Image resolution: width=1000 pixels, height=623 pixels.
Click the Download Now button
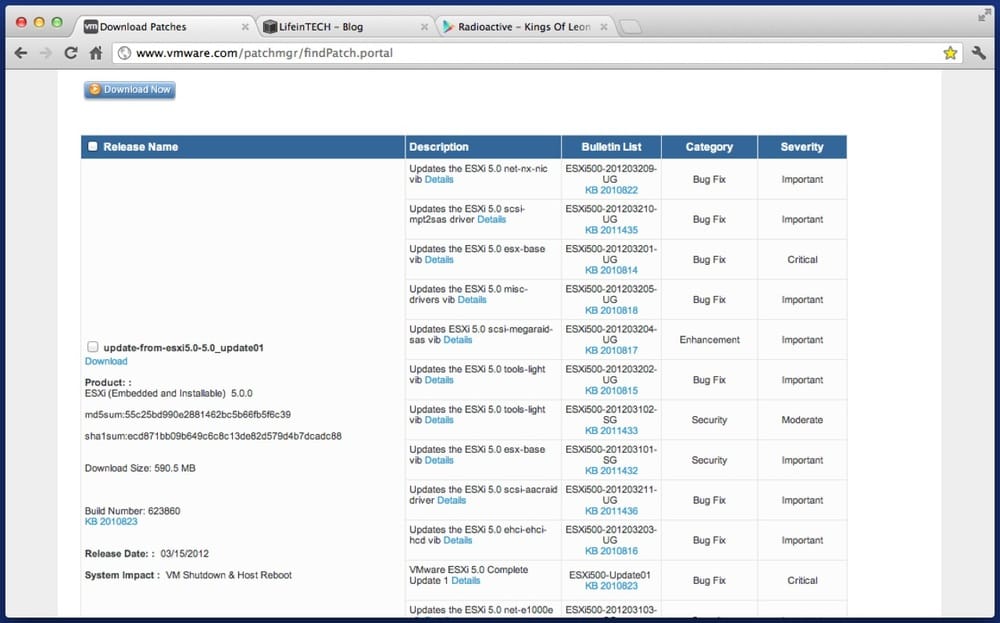click(129, 90)
